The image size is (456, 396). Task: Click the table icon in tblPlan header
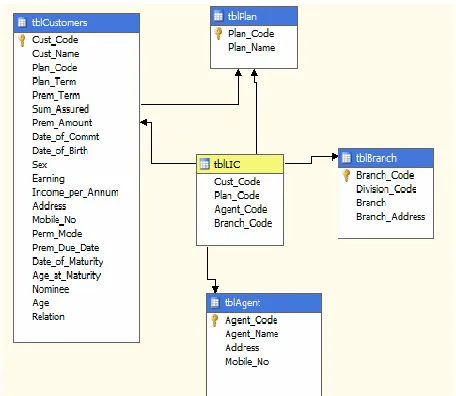pos(218,16)
